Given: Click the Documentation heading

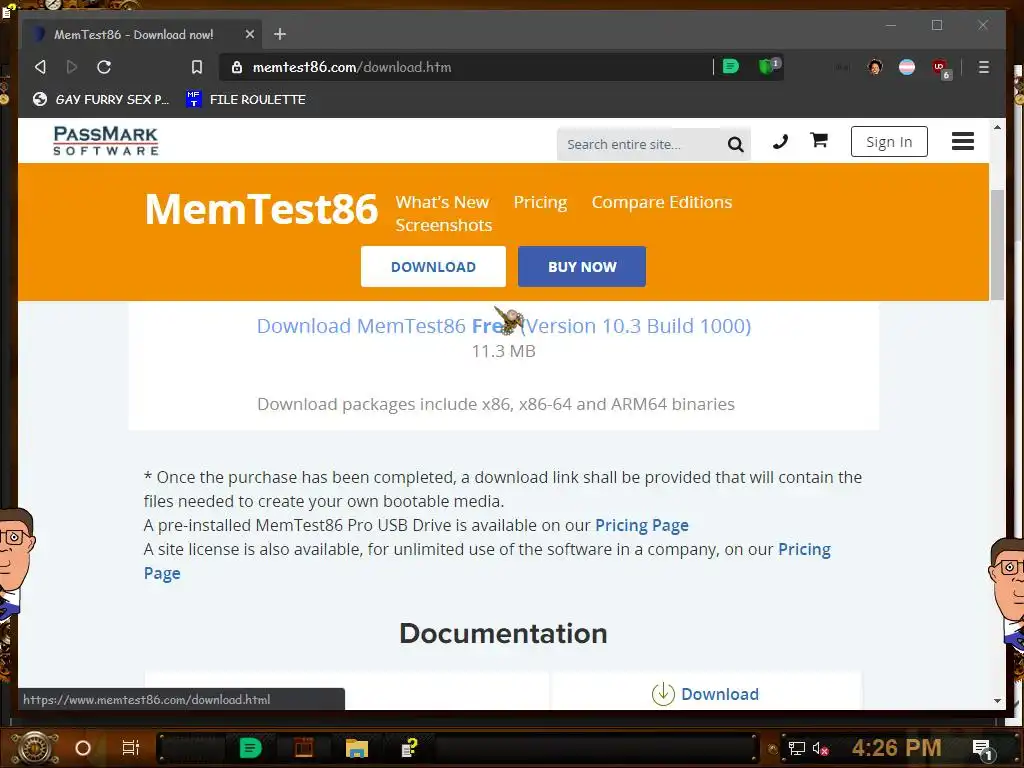Looking at the screenshot, I should coord(503,633).
